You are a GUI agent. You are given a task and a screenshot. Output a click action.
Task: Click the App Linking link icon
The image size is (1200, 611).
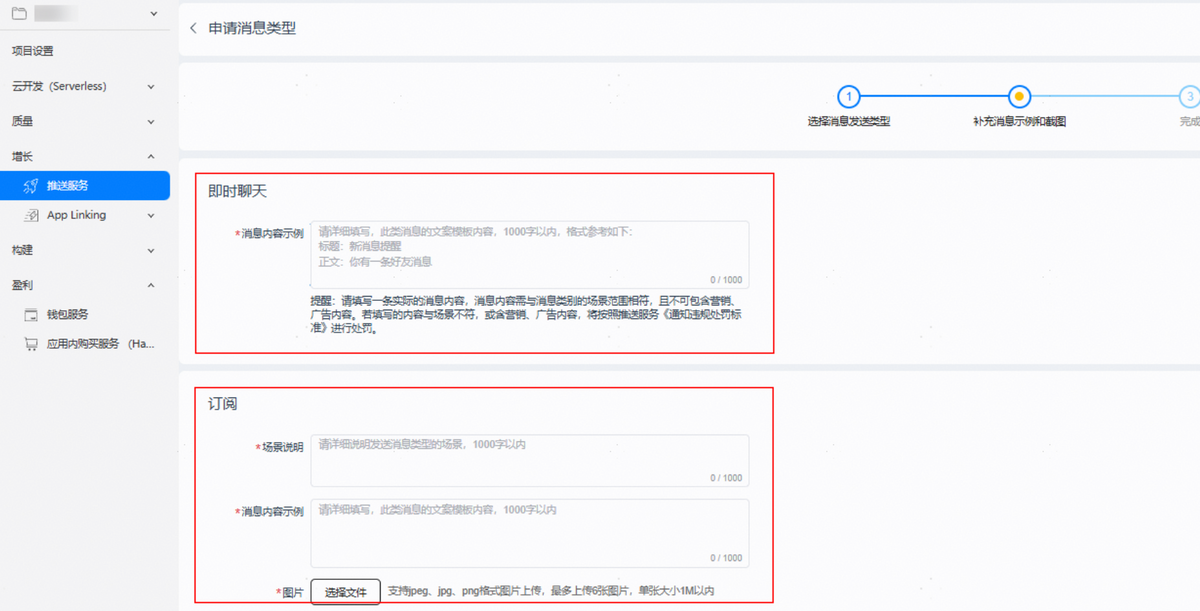click(x=31, y=215)
